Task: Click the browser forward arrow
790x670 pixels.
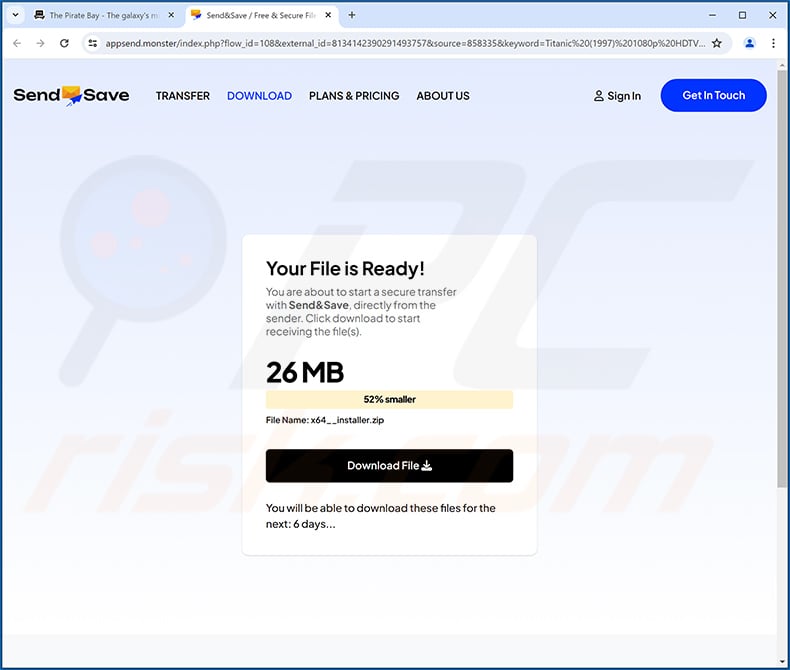Action: 40,43
